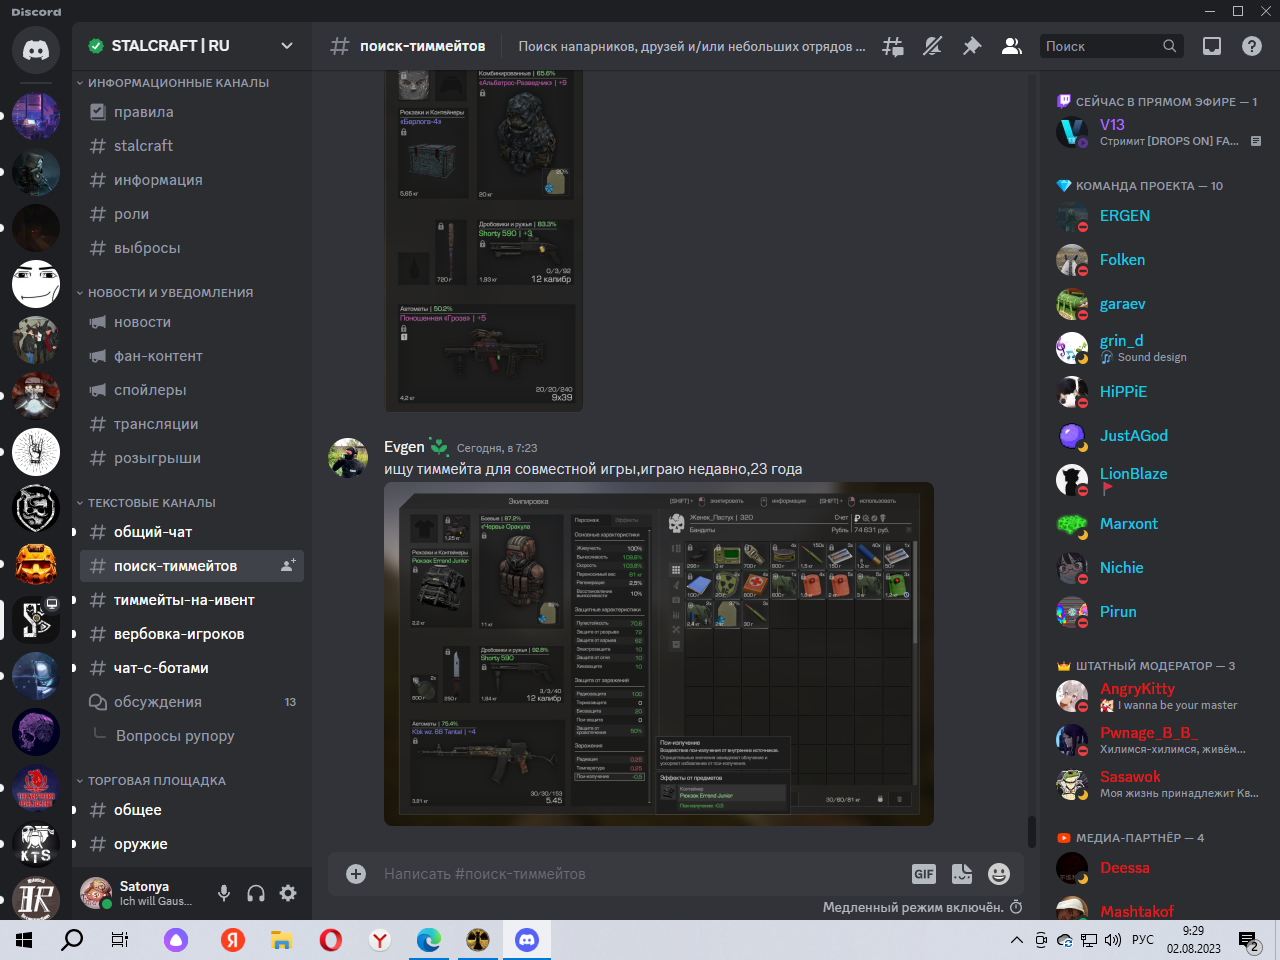Click the search magnifier icon
The image size is (1280, 960).
1169,46
